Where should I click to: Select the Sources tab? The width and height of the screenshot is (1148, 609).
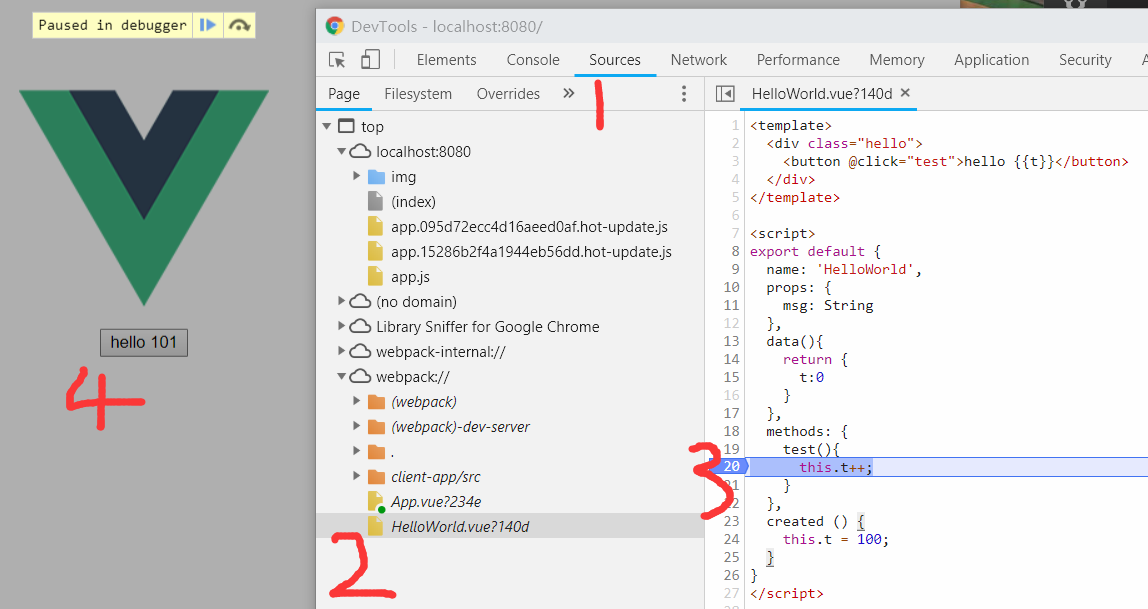click(615, 60)
